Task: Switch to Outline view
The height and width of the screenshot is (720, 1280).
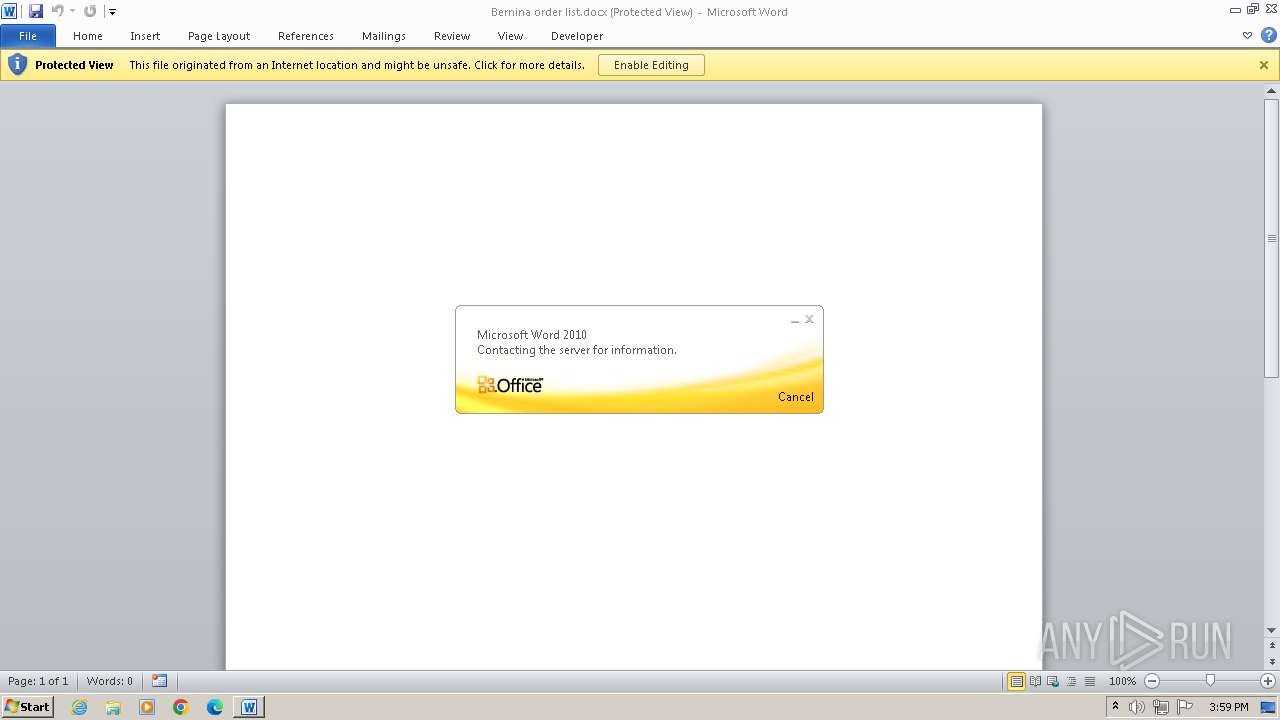Action: click(1071, 681)
